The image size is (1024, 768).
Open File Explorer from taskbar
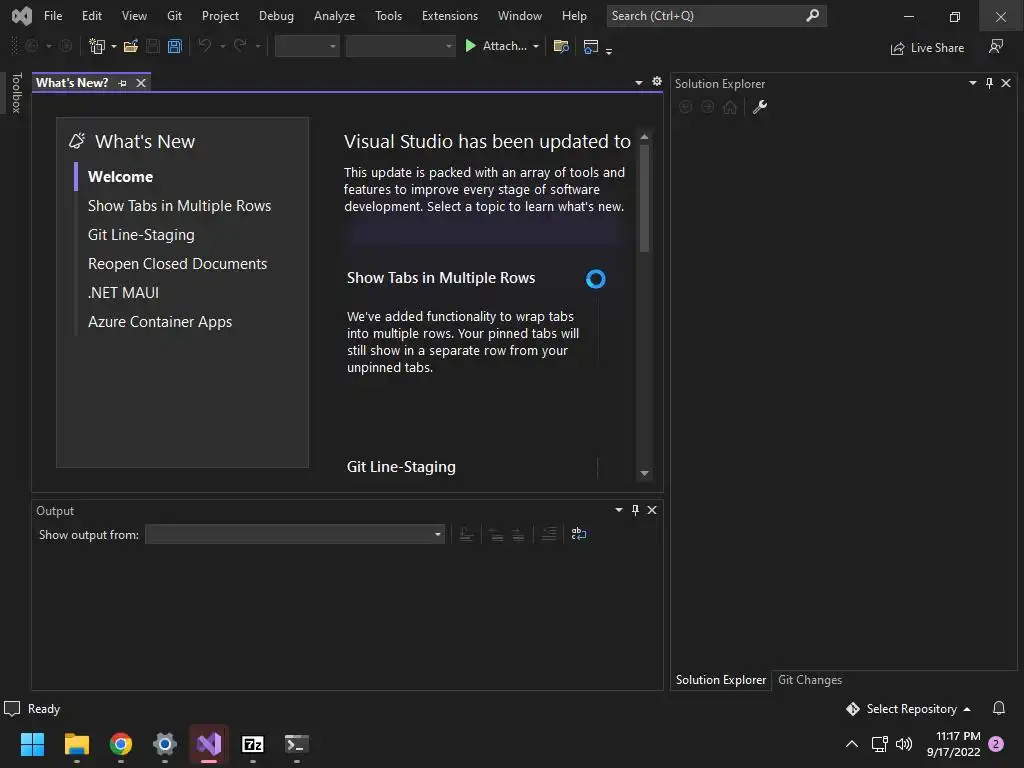click(76, 744)
